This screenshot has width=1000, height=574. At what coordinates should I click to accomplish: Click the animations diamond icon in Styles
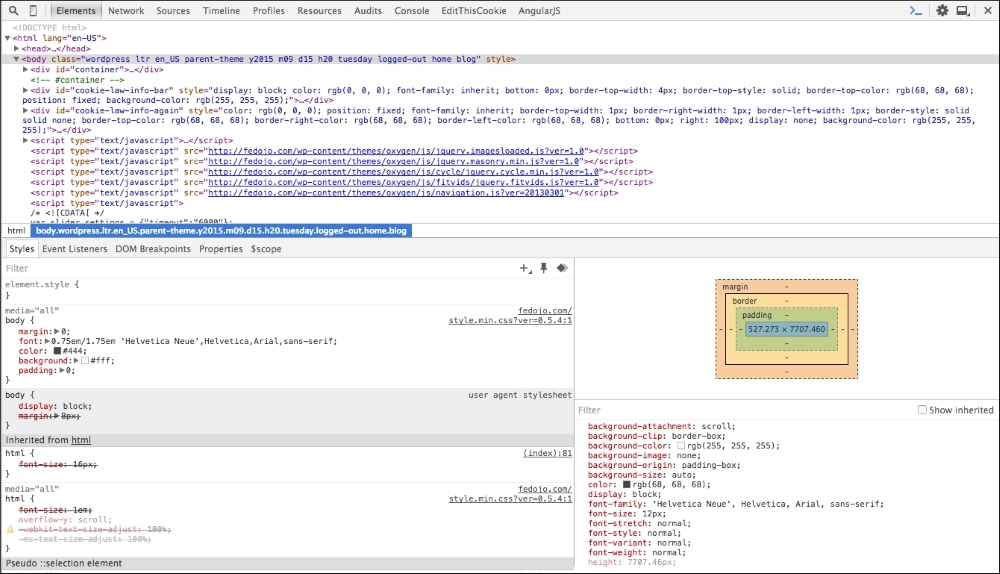pyautogui.click(x=562, y=269)
